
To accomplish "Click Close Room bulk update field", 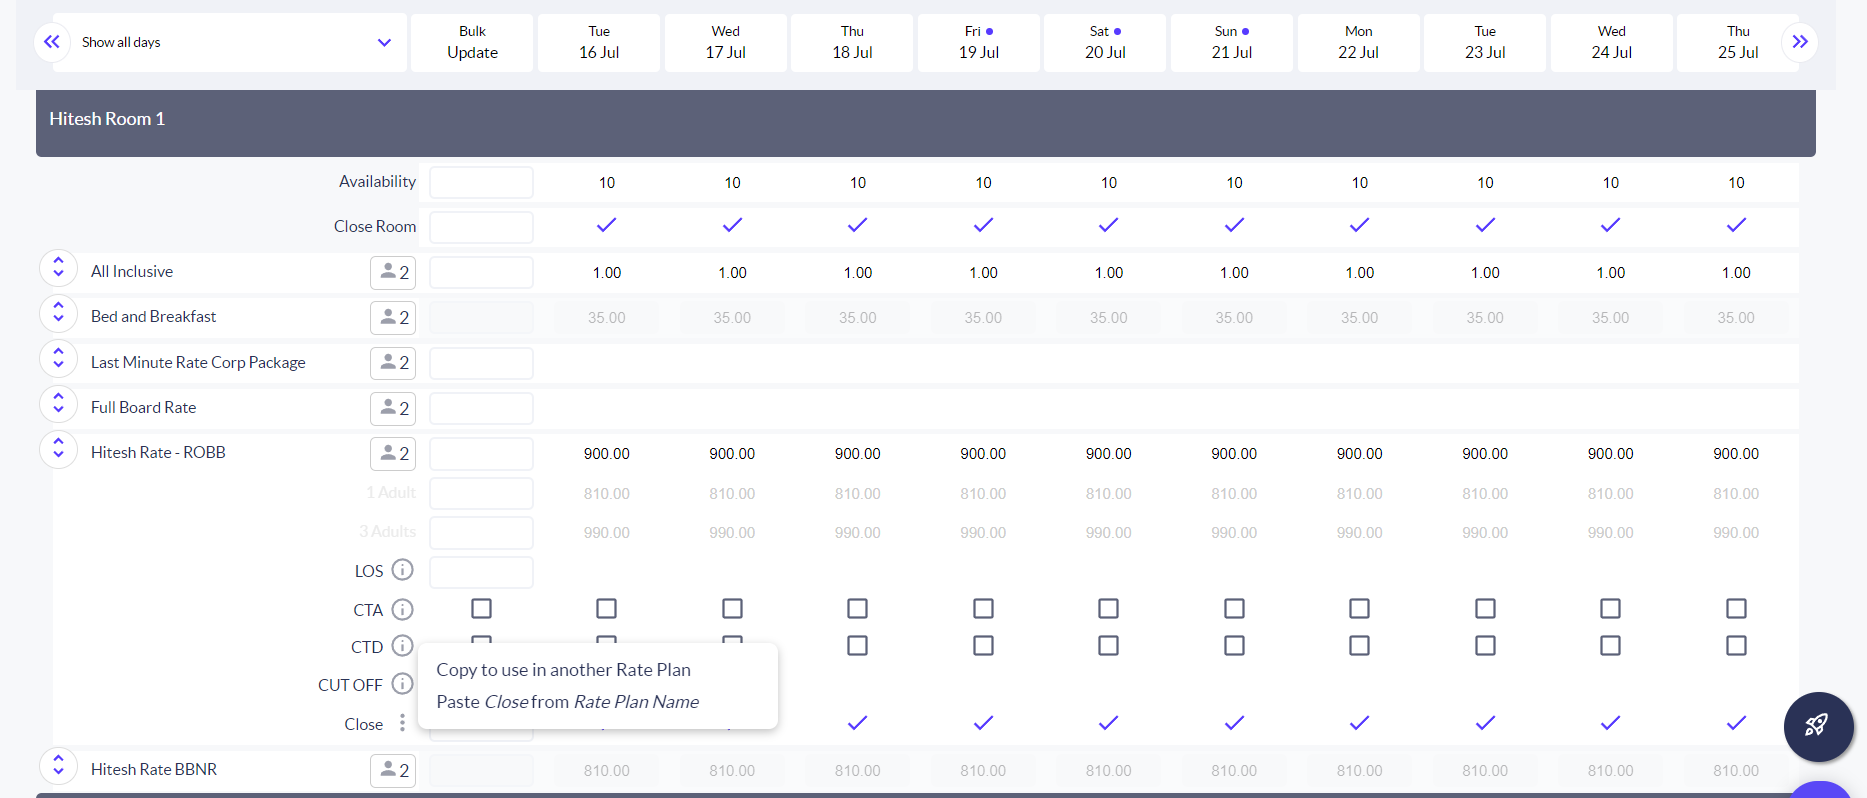I will pos(481,227).
